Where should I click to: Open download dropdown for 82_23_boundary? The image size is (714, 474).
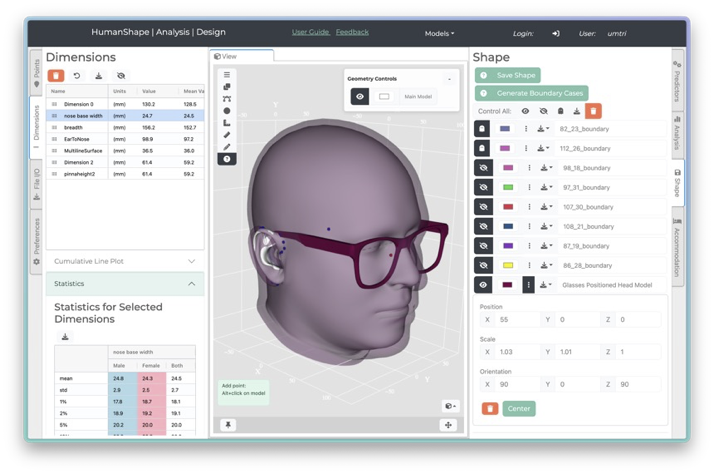pos(543,129)
